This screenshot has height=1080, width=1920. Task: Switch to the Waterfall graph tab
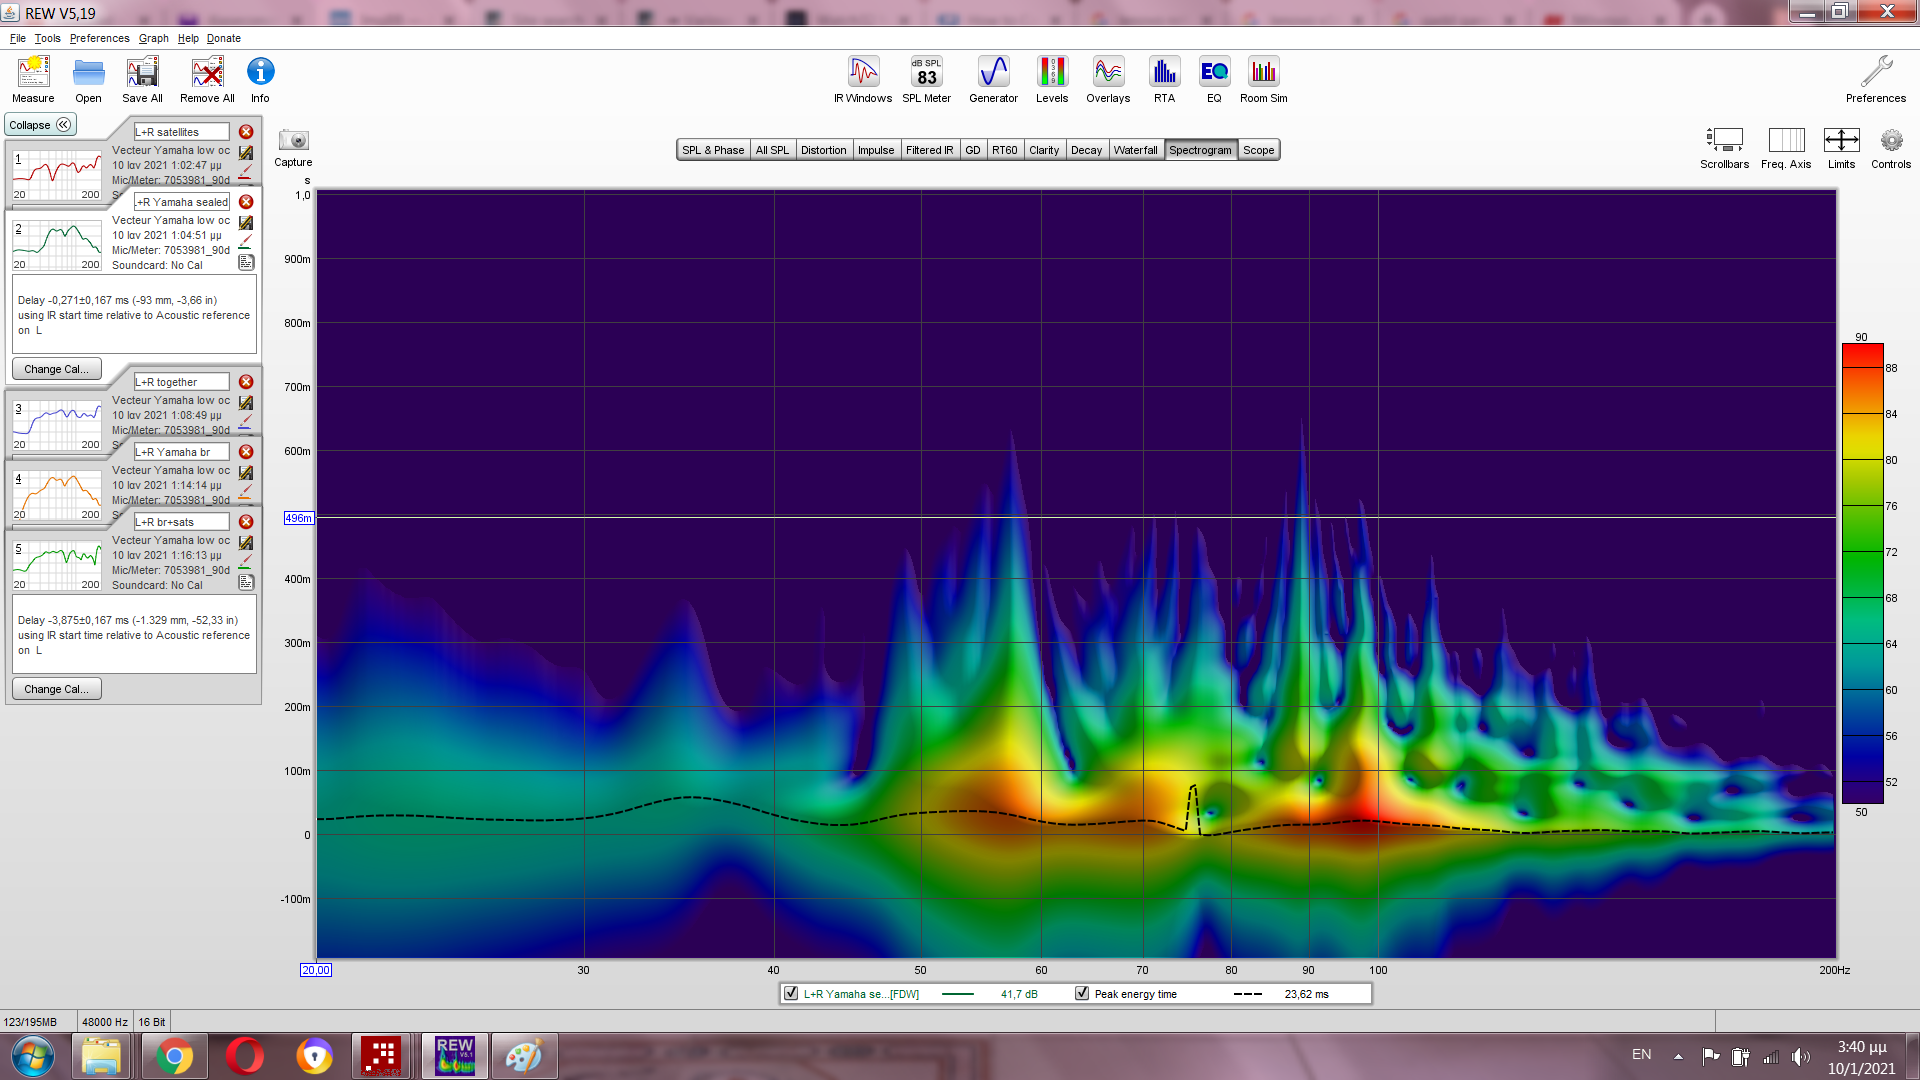pyautogui.click(x=1135, y=150)
